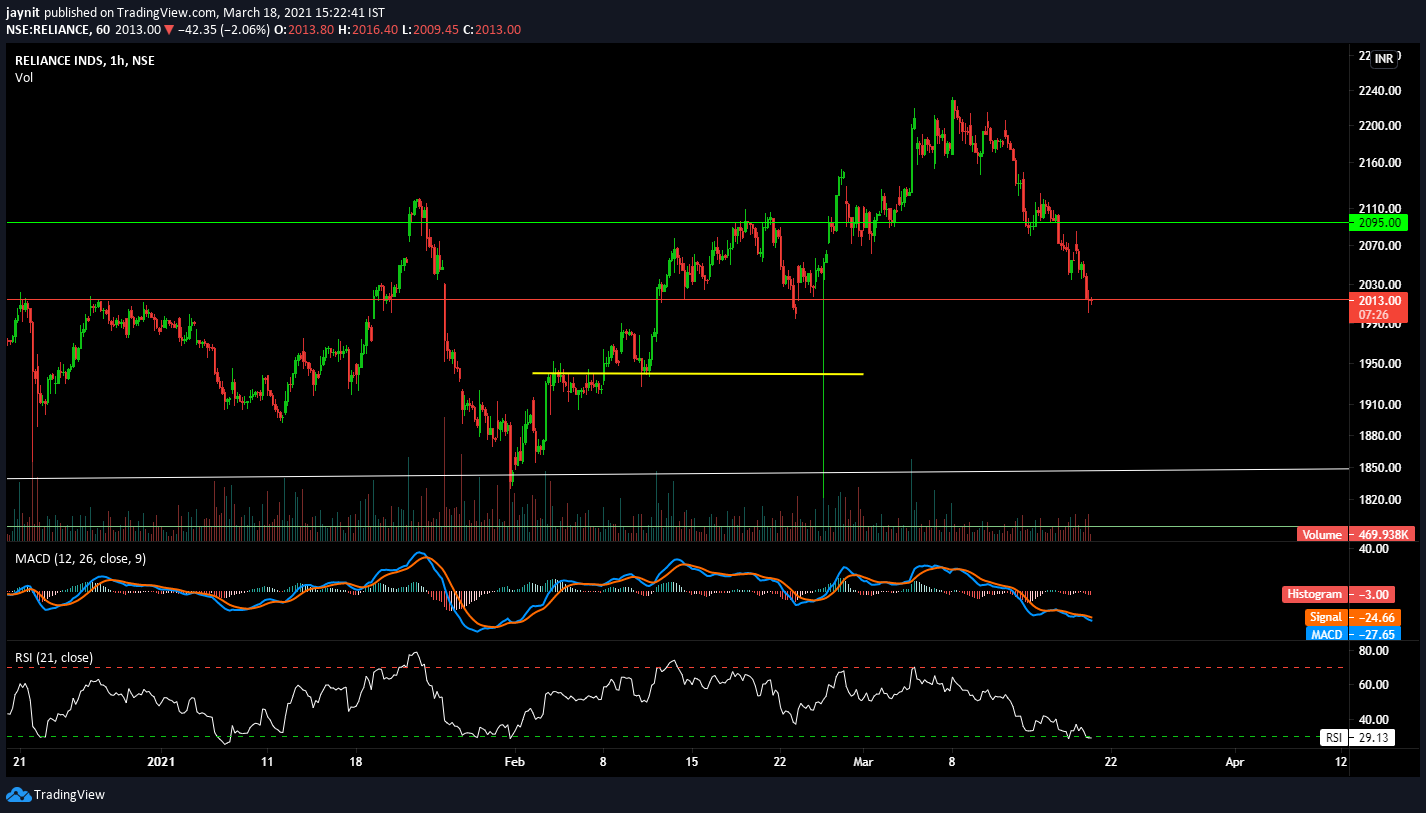The width and height of the screenshot is (1426, 813).
Task: Click the 2021 label on time axis
Action: [x=161, y=762]
